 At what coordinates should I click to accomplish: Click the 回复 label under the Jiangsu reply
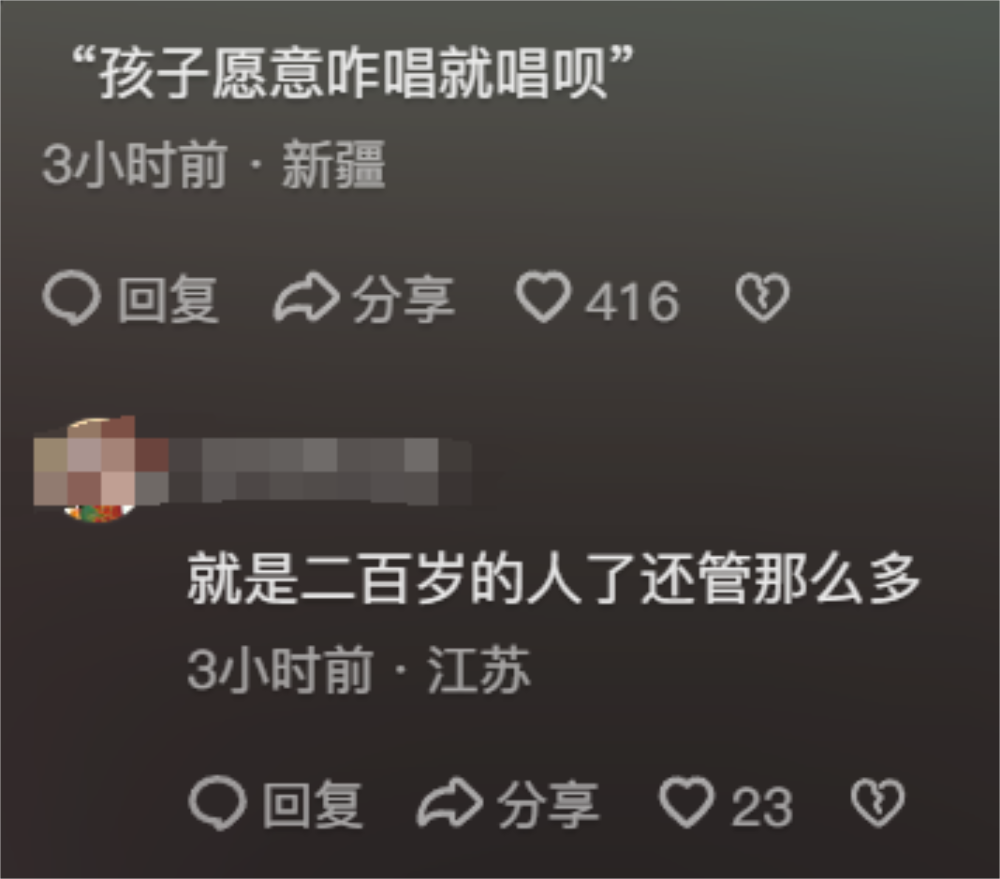(312, 804)
